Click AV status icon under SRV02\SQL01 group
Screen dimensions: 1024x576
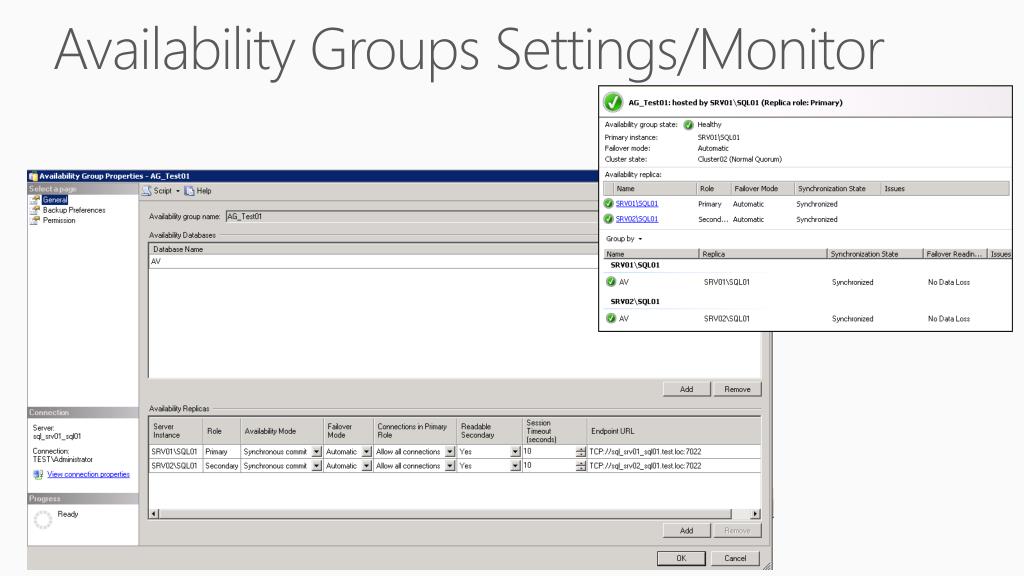point(611,318)
